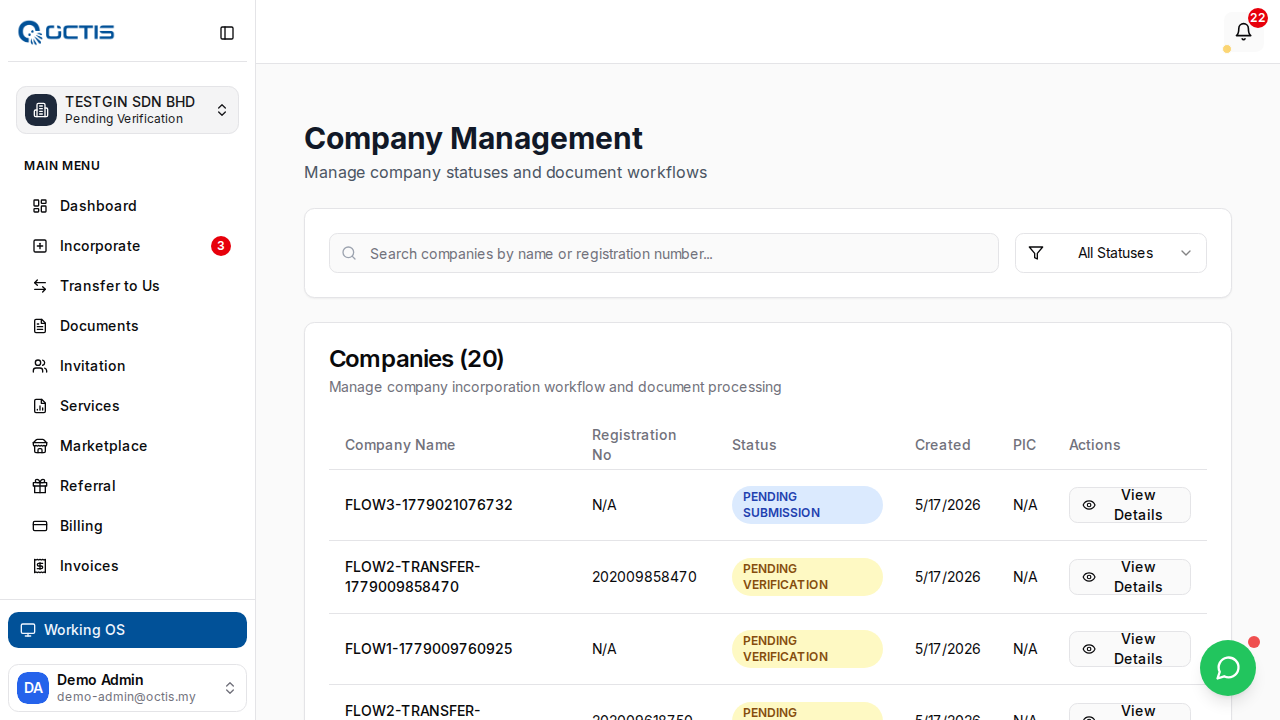Click the Services file icon
This screenshot has height=720, width=1280.
pyautogui.click(x=40, y=406)
